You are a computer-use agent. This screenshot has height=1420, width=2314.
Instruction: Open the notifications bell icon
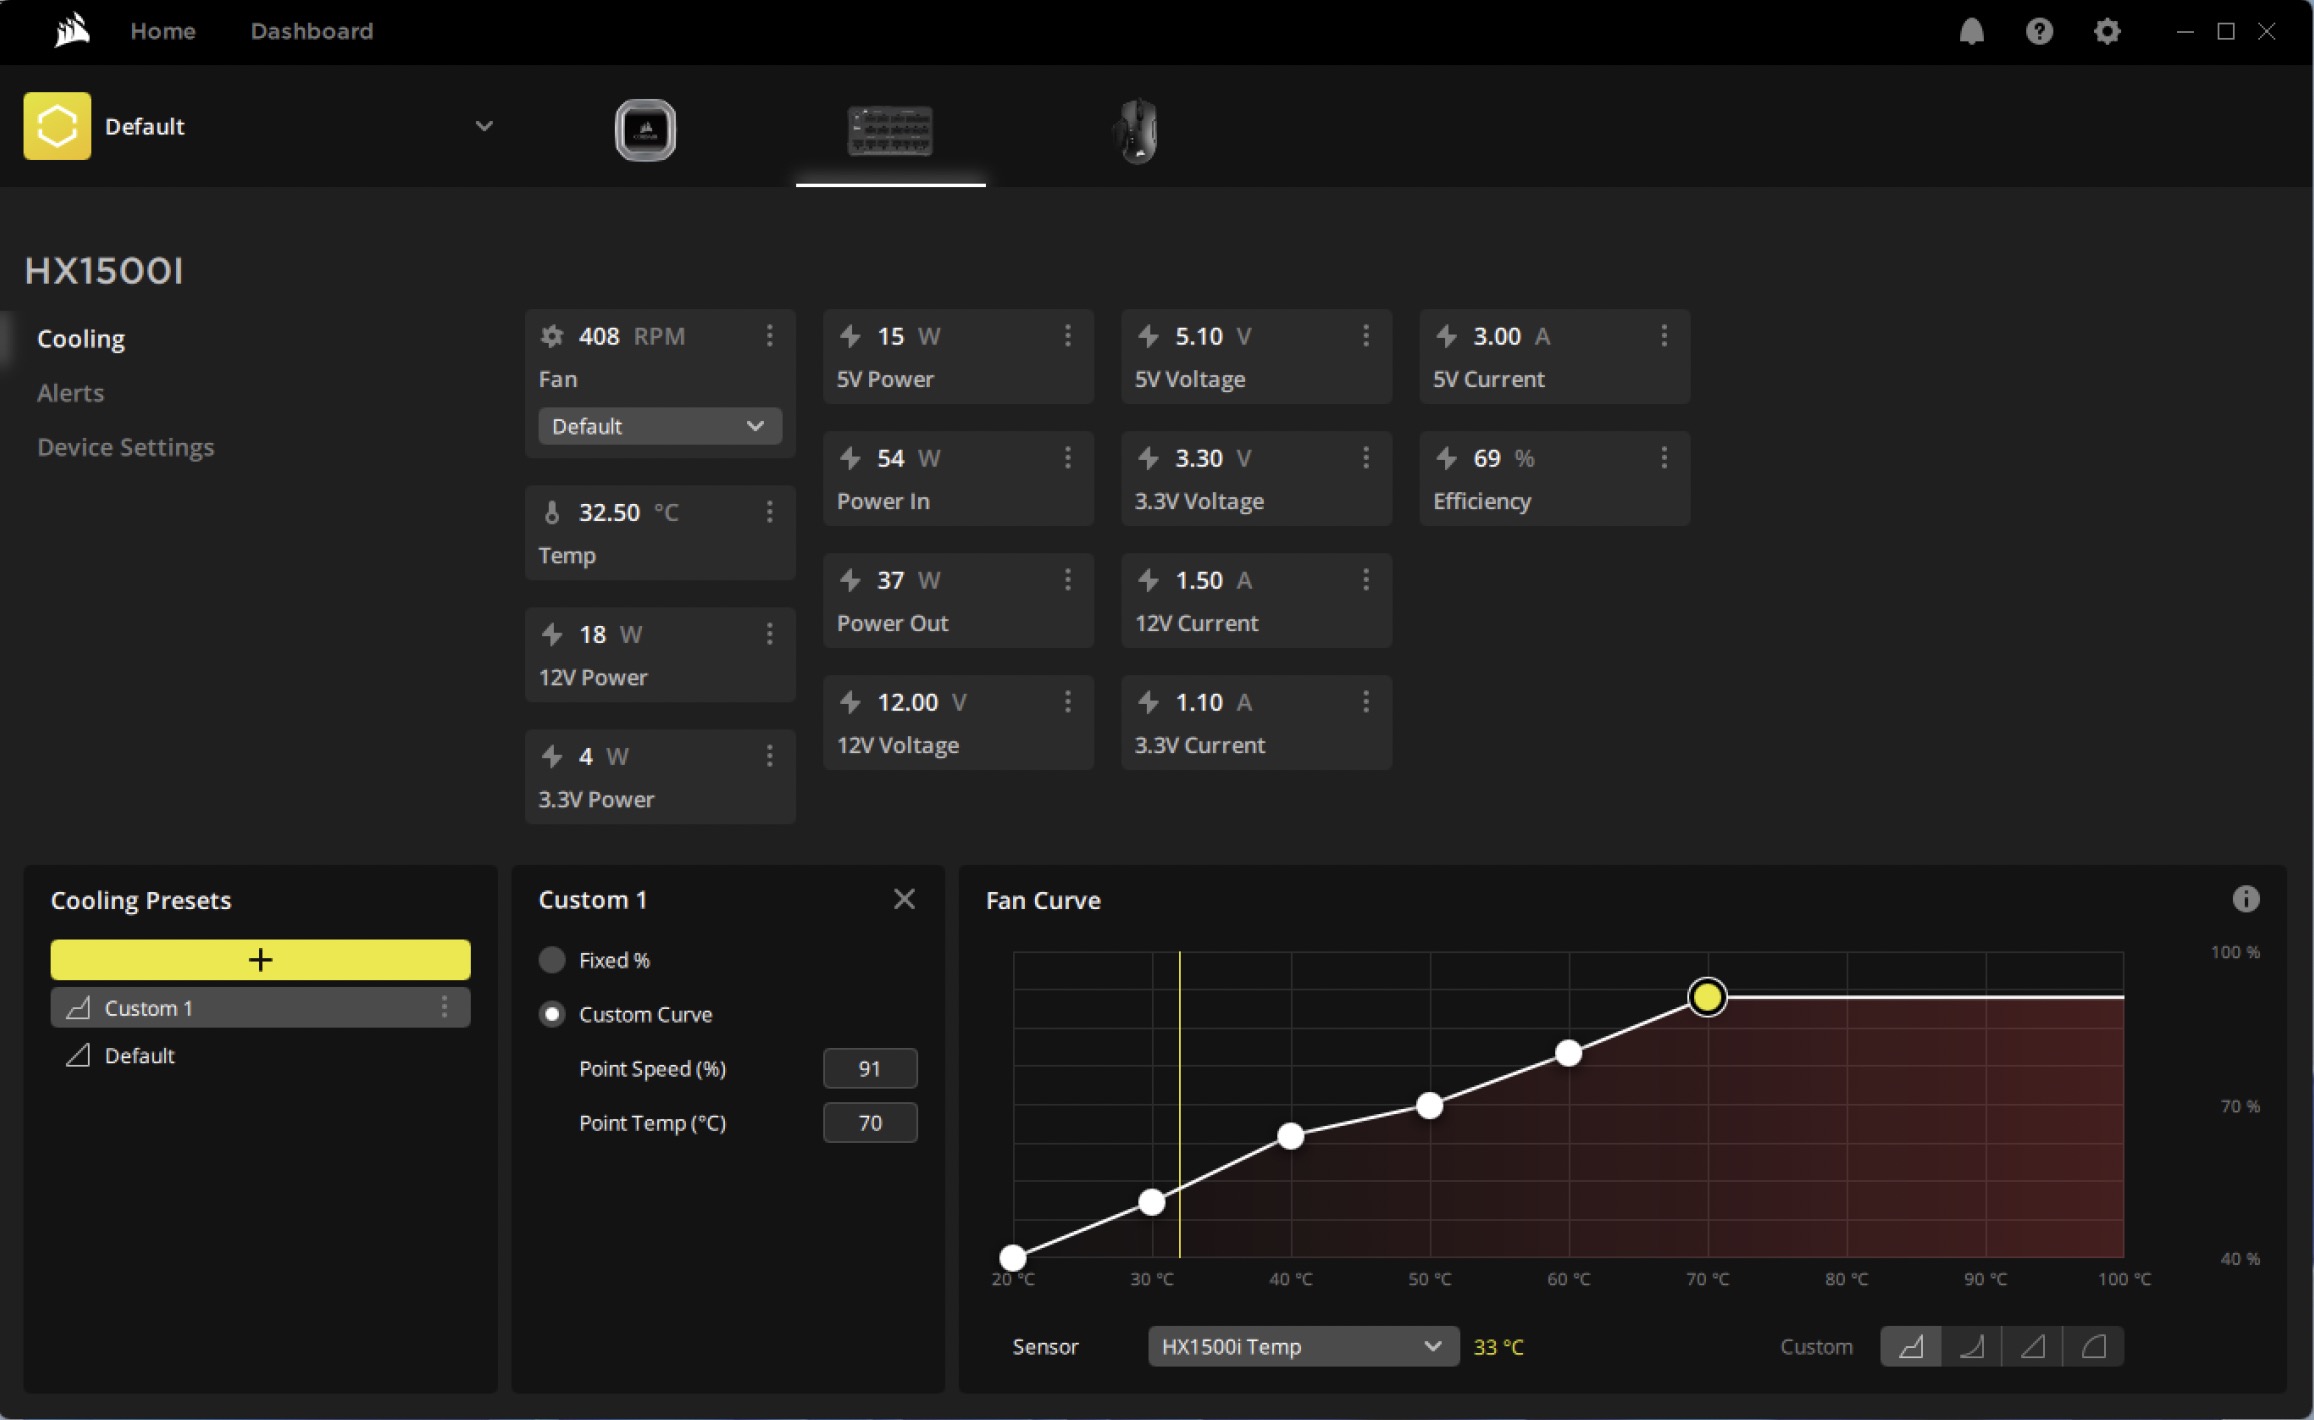pos(1971,32)
